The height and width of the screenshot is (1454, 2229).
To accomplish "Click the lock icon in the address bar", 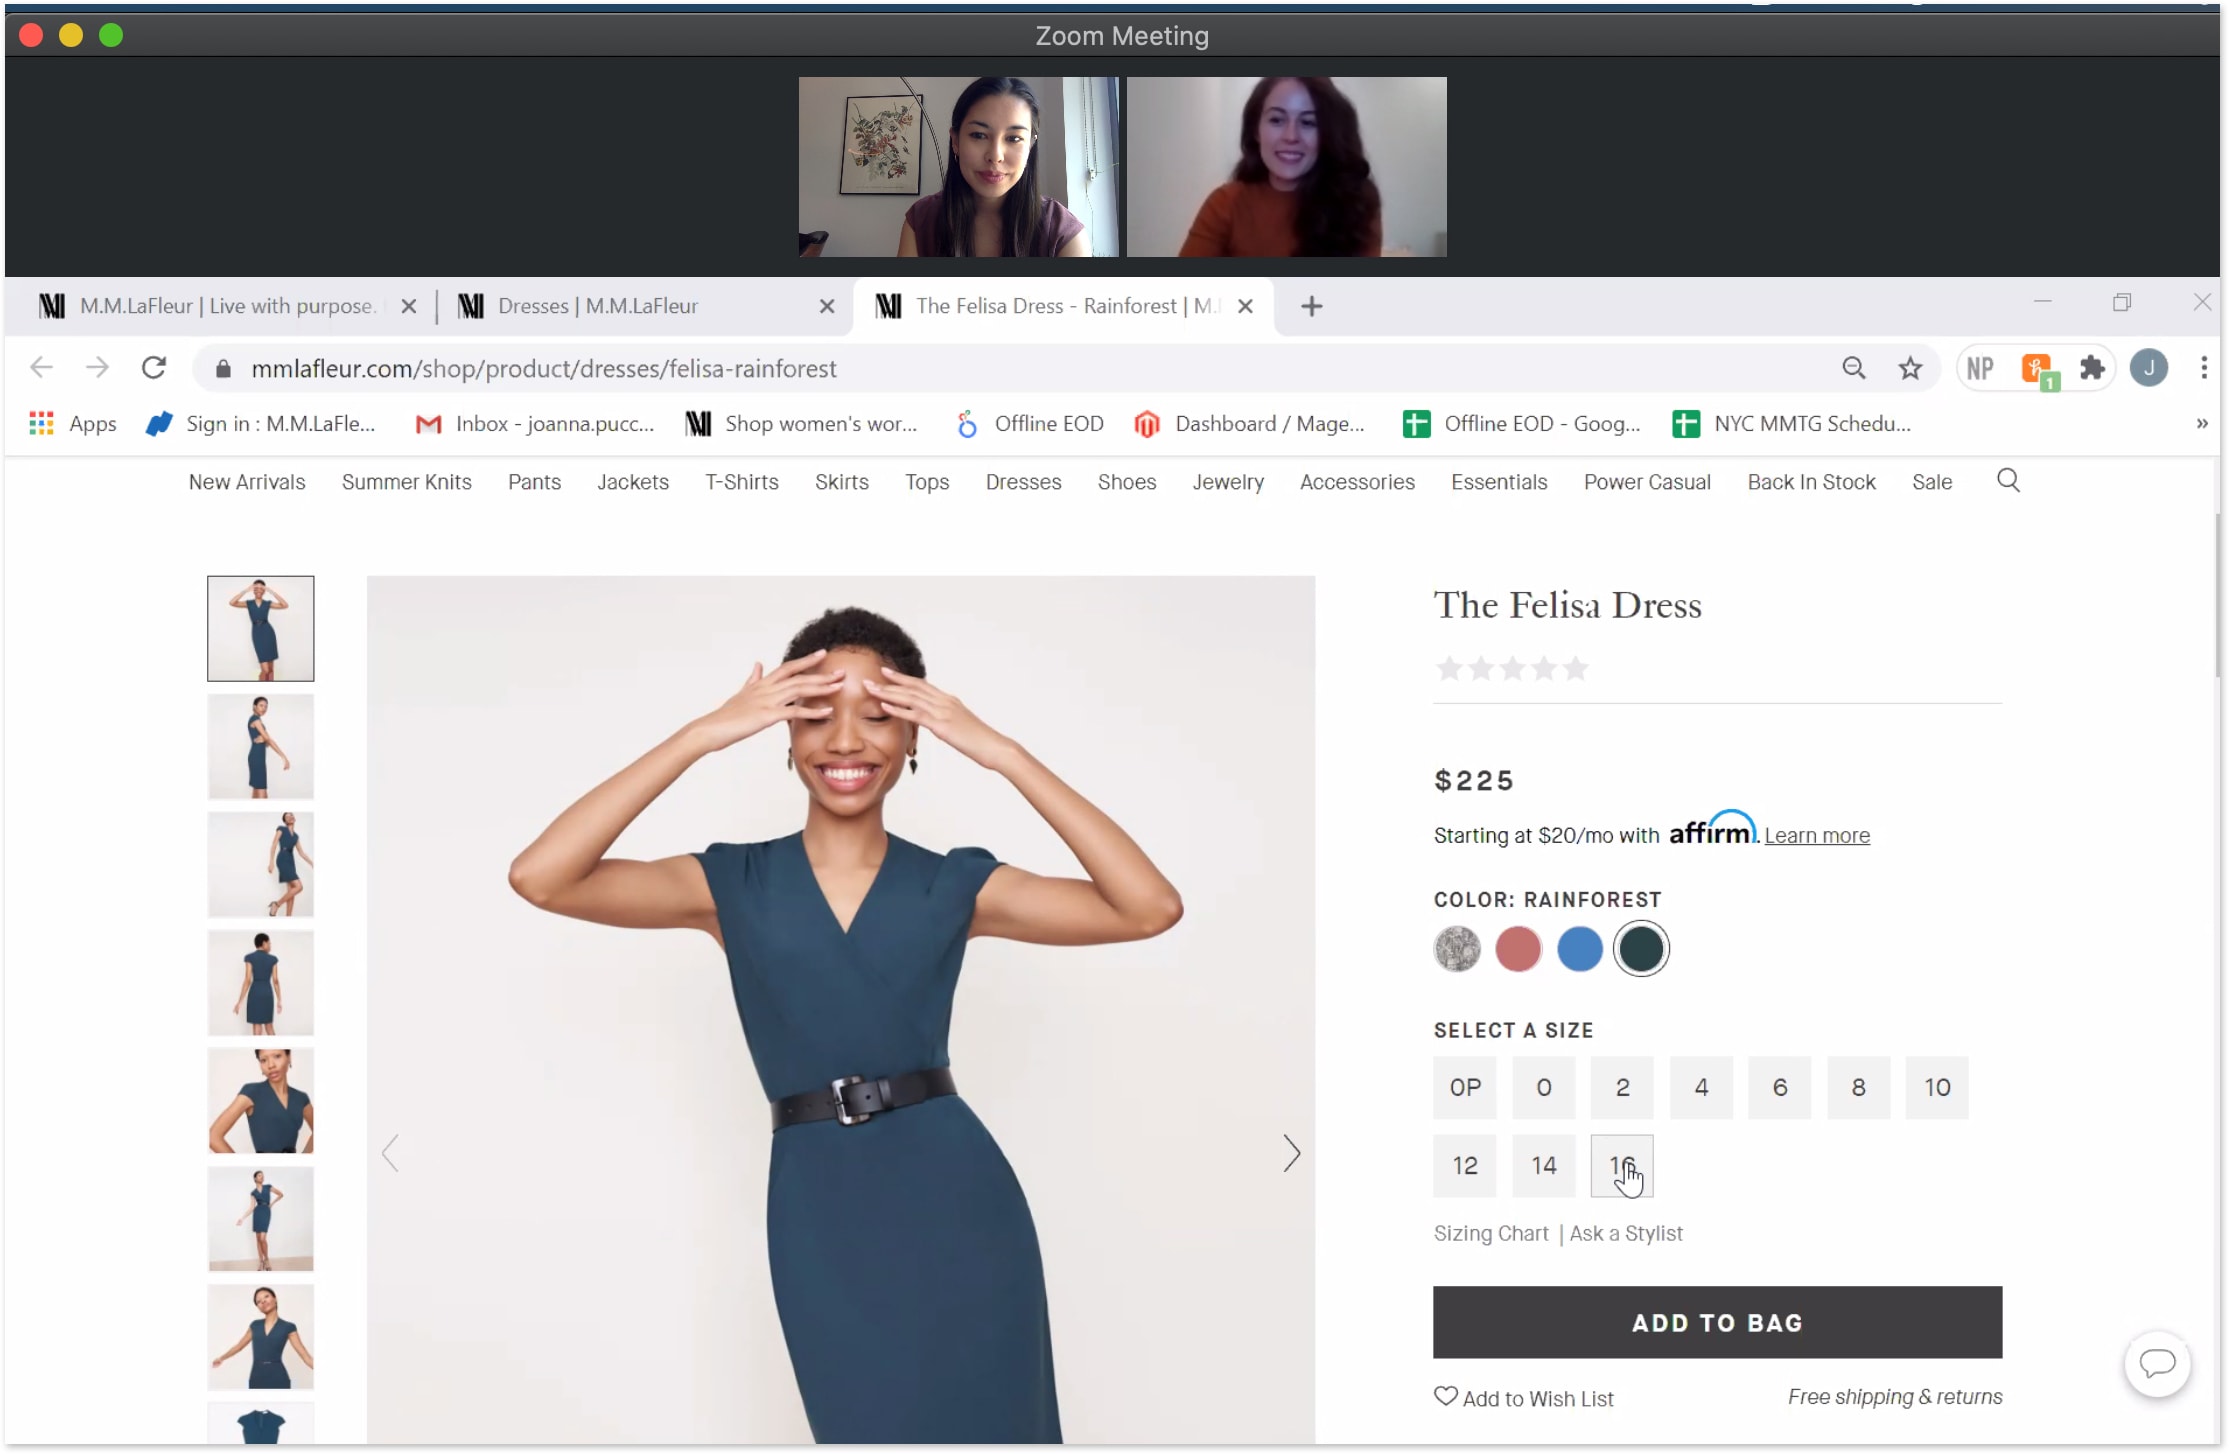I will 223,369.
